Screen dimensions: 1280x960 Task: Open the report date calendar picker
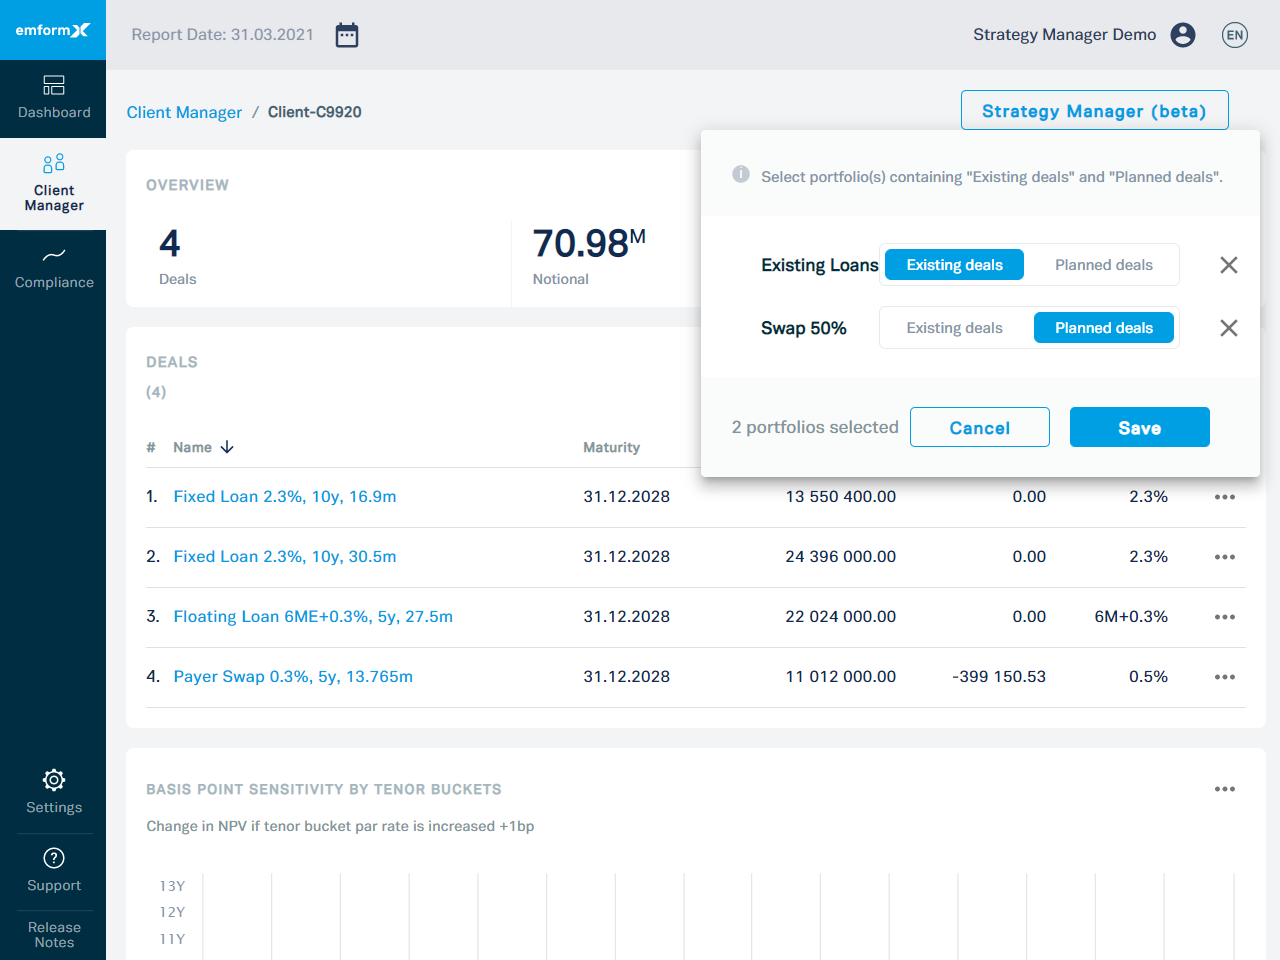(x=346, y=34)
